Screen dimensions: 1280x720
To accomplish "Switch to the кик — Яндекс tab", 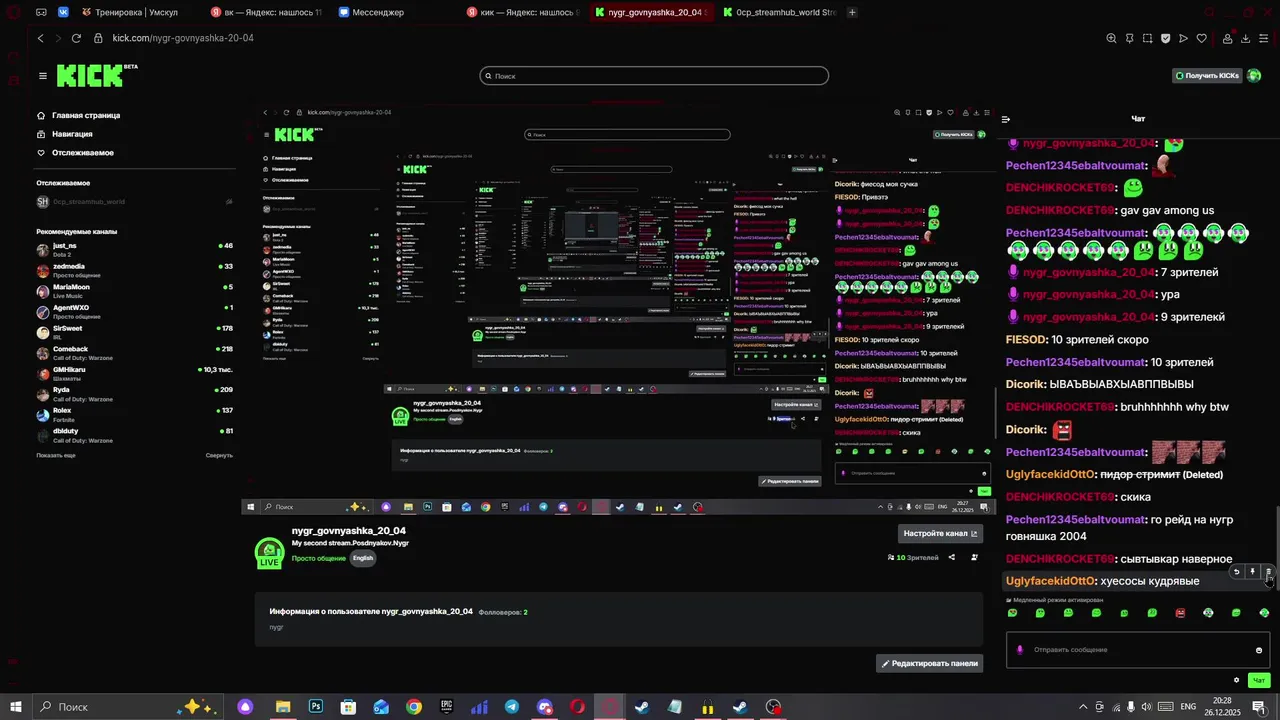I will coord(522,12).
